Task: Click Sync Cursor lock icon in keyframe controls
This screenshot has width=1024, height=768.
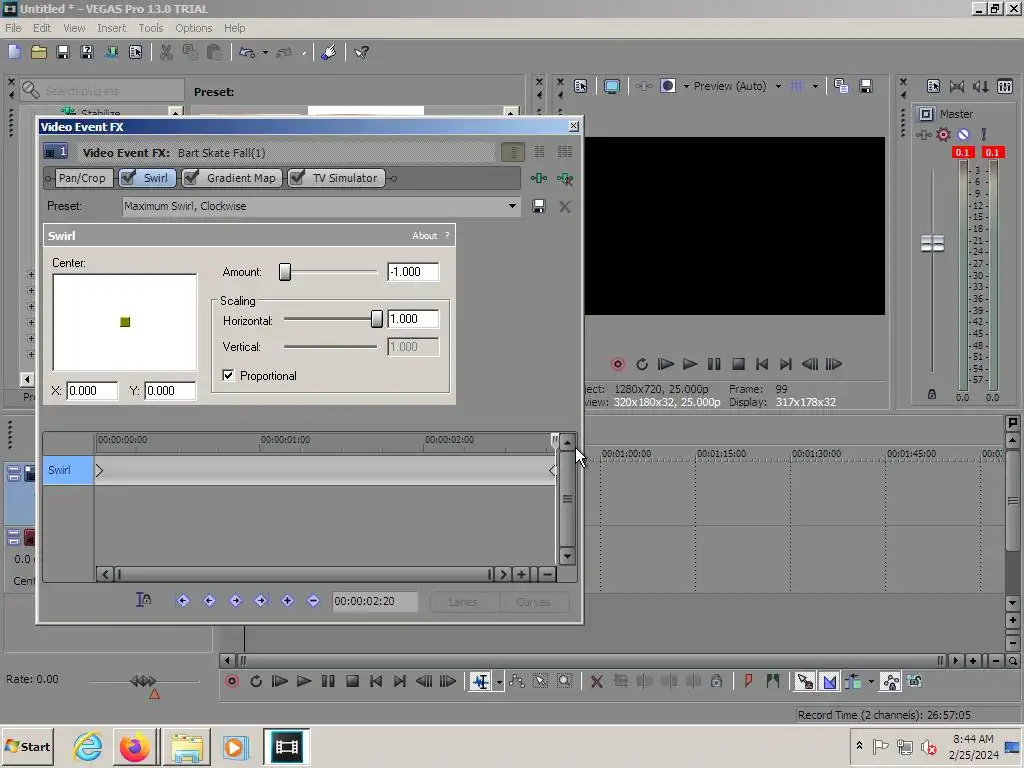Action: coord(144,600)
